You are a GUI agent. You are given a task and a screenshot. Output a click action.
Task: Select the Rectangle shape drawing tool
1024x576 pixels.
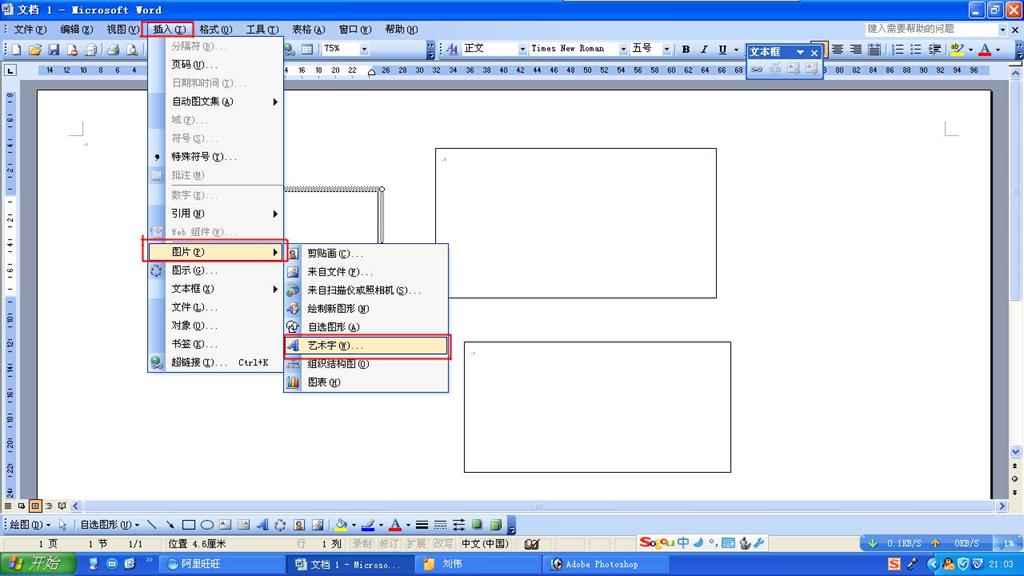pyautogui.click(x=189, y=525)
